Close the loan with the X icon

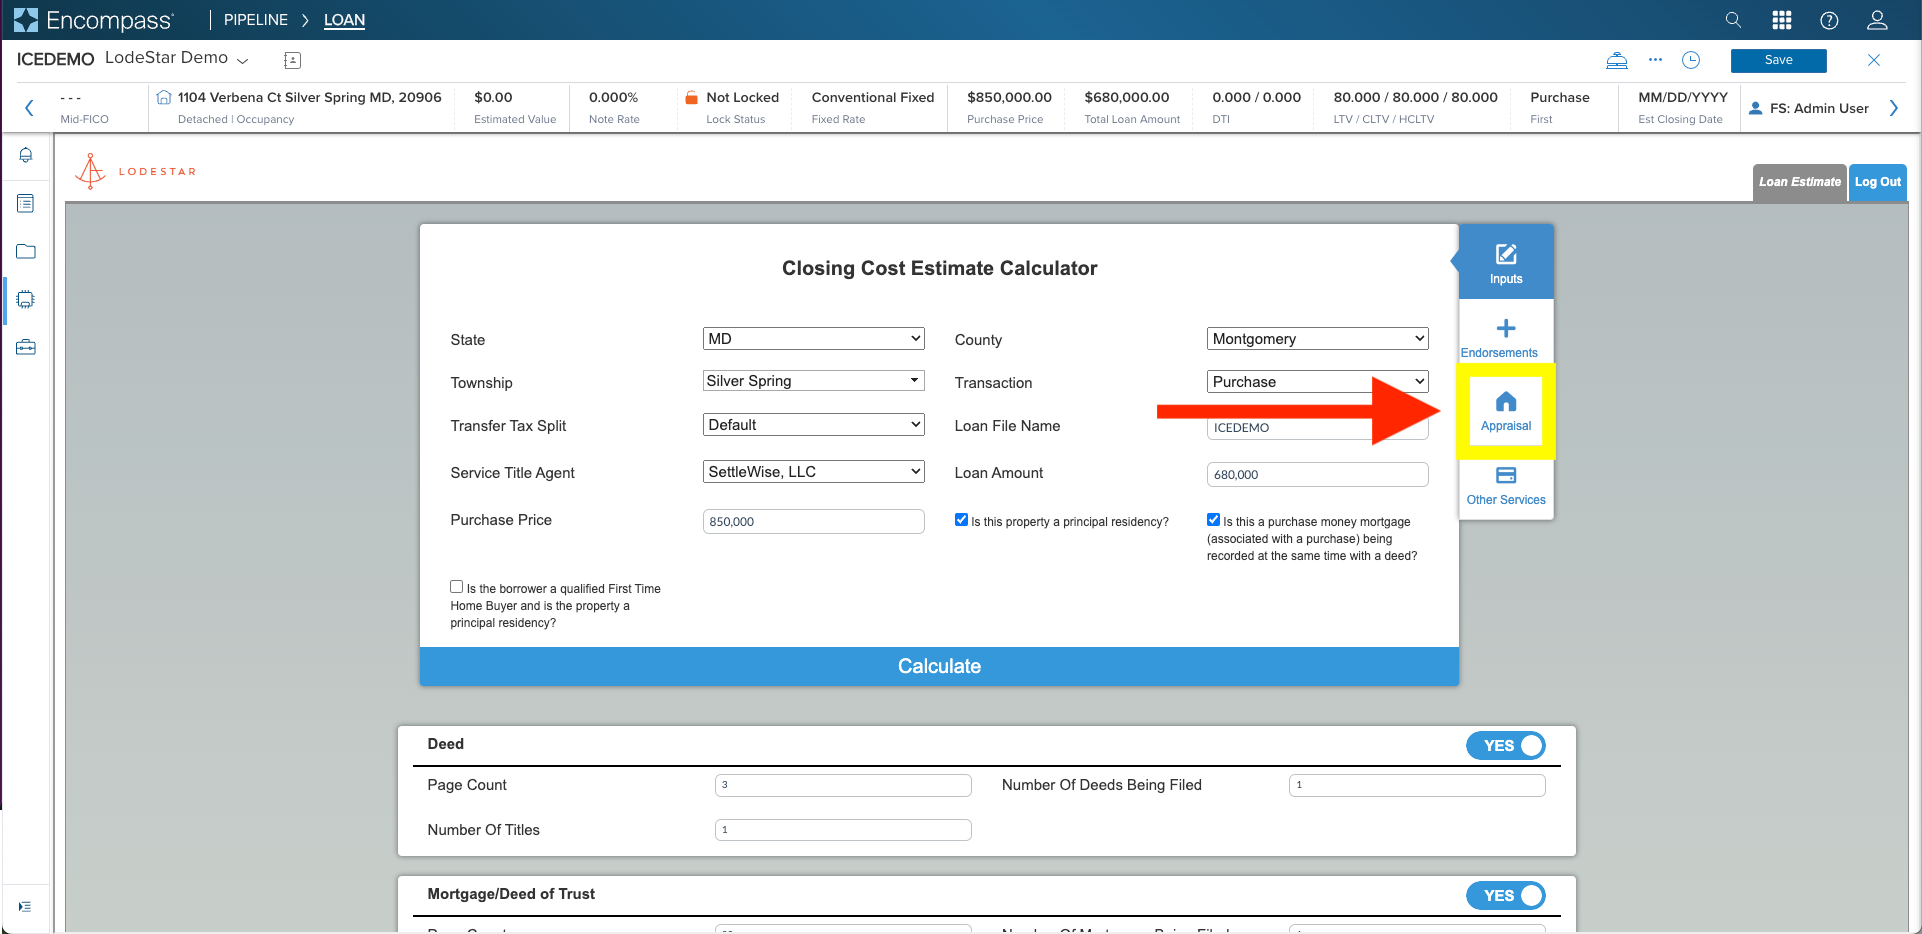click(x=1874, y=60)
